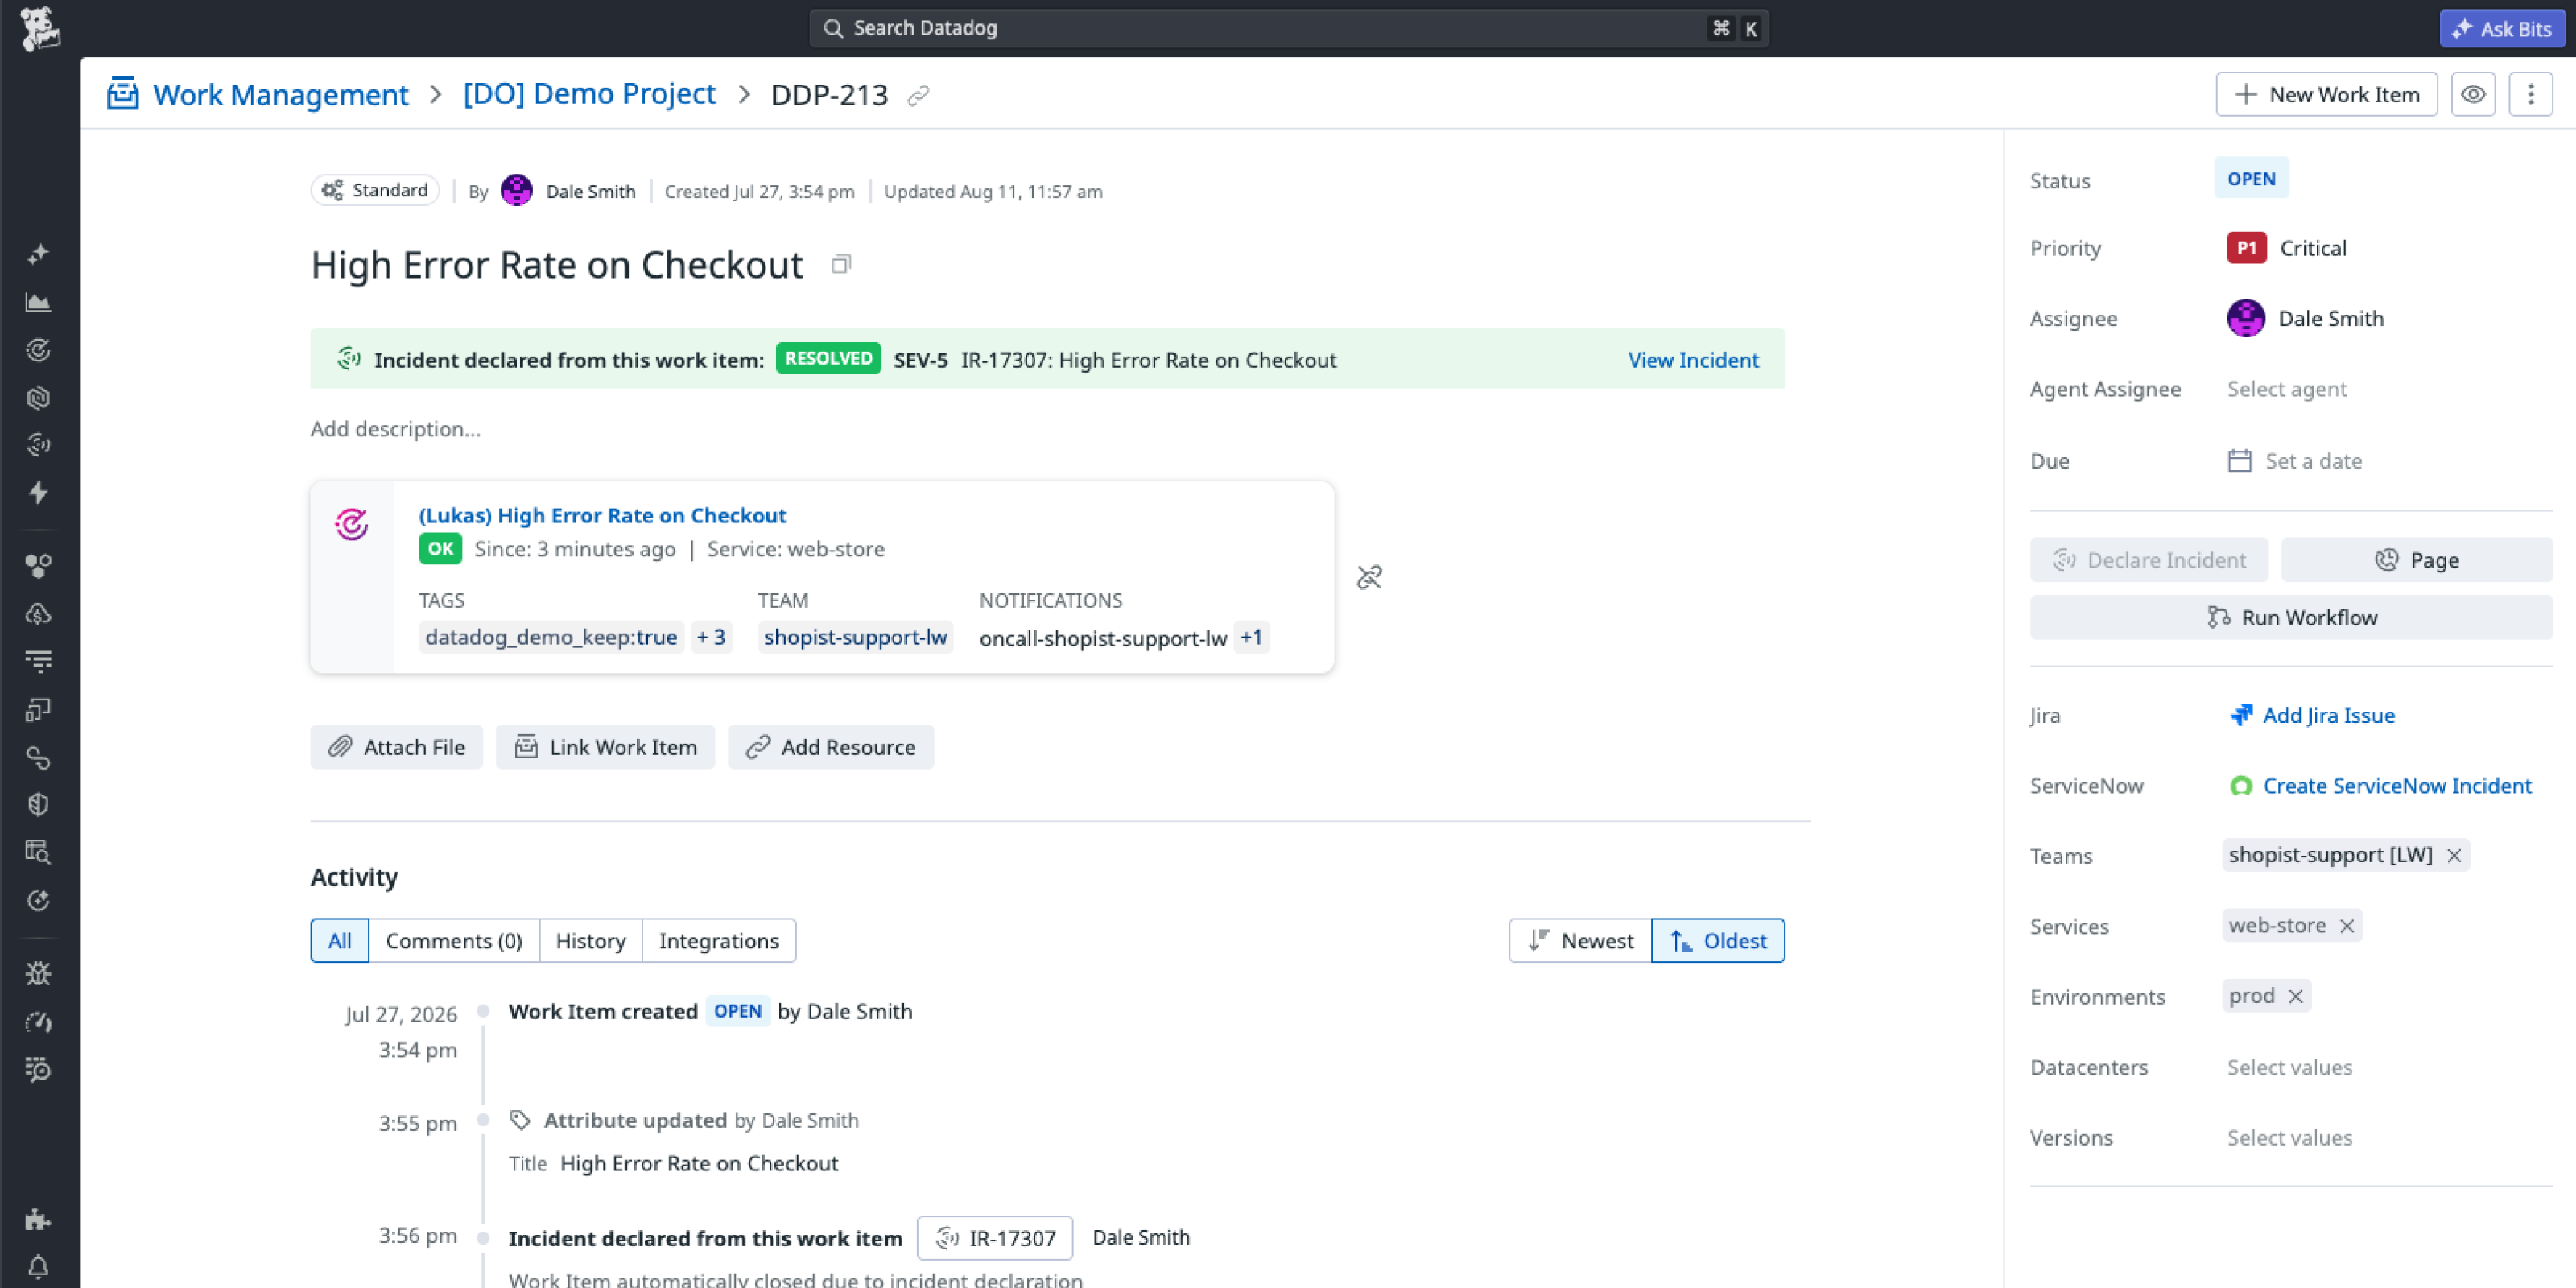
Task: Open the Datacenters Select values field
Action: coord(2289,1067)
